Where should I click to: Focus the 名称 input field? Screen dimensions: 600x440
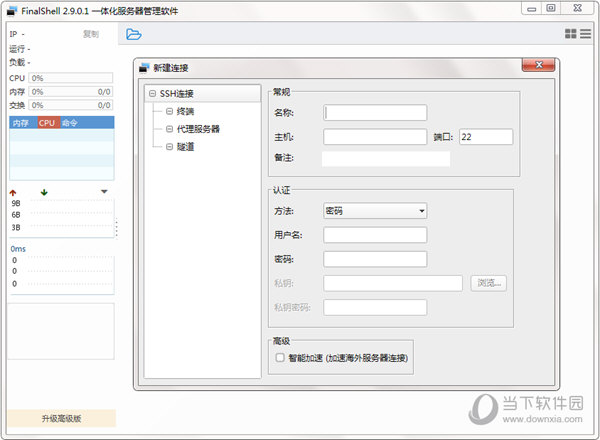tap(375, 113)
